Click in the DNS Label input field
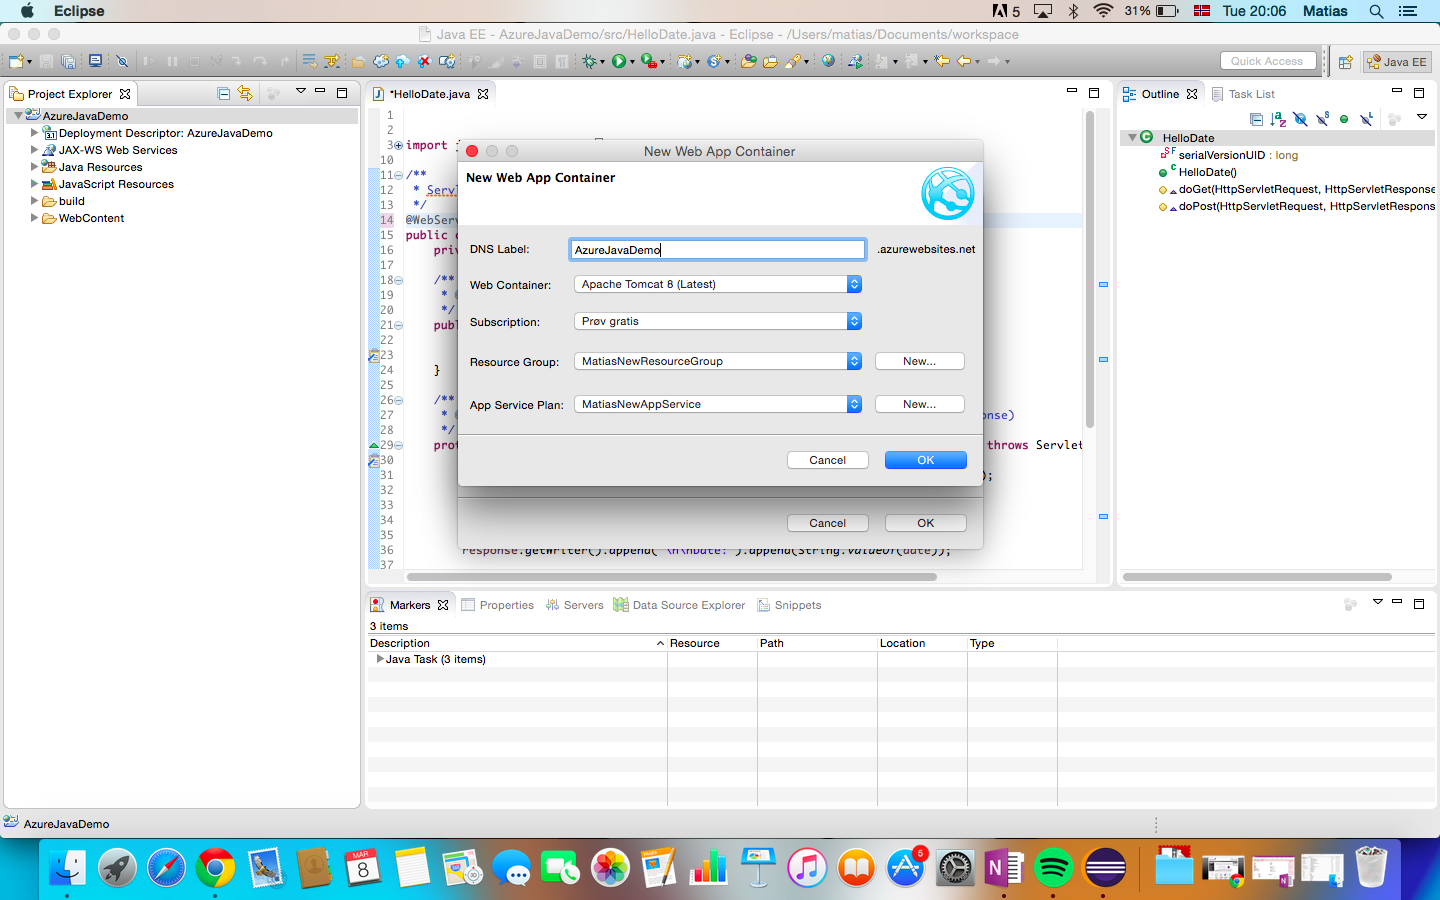 point(718,249)
